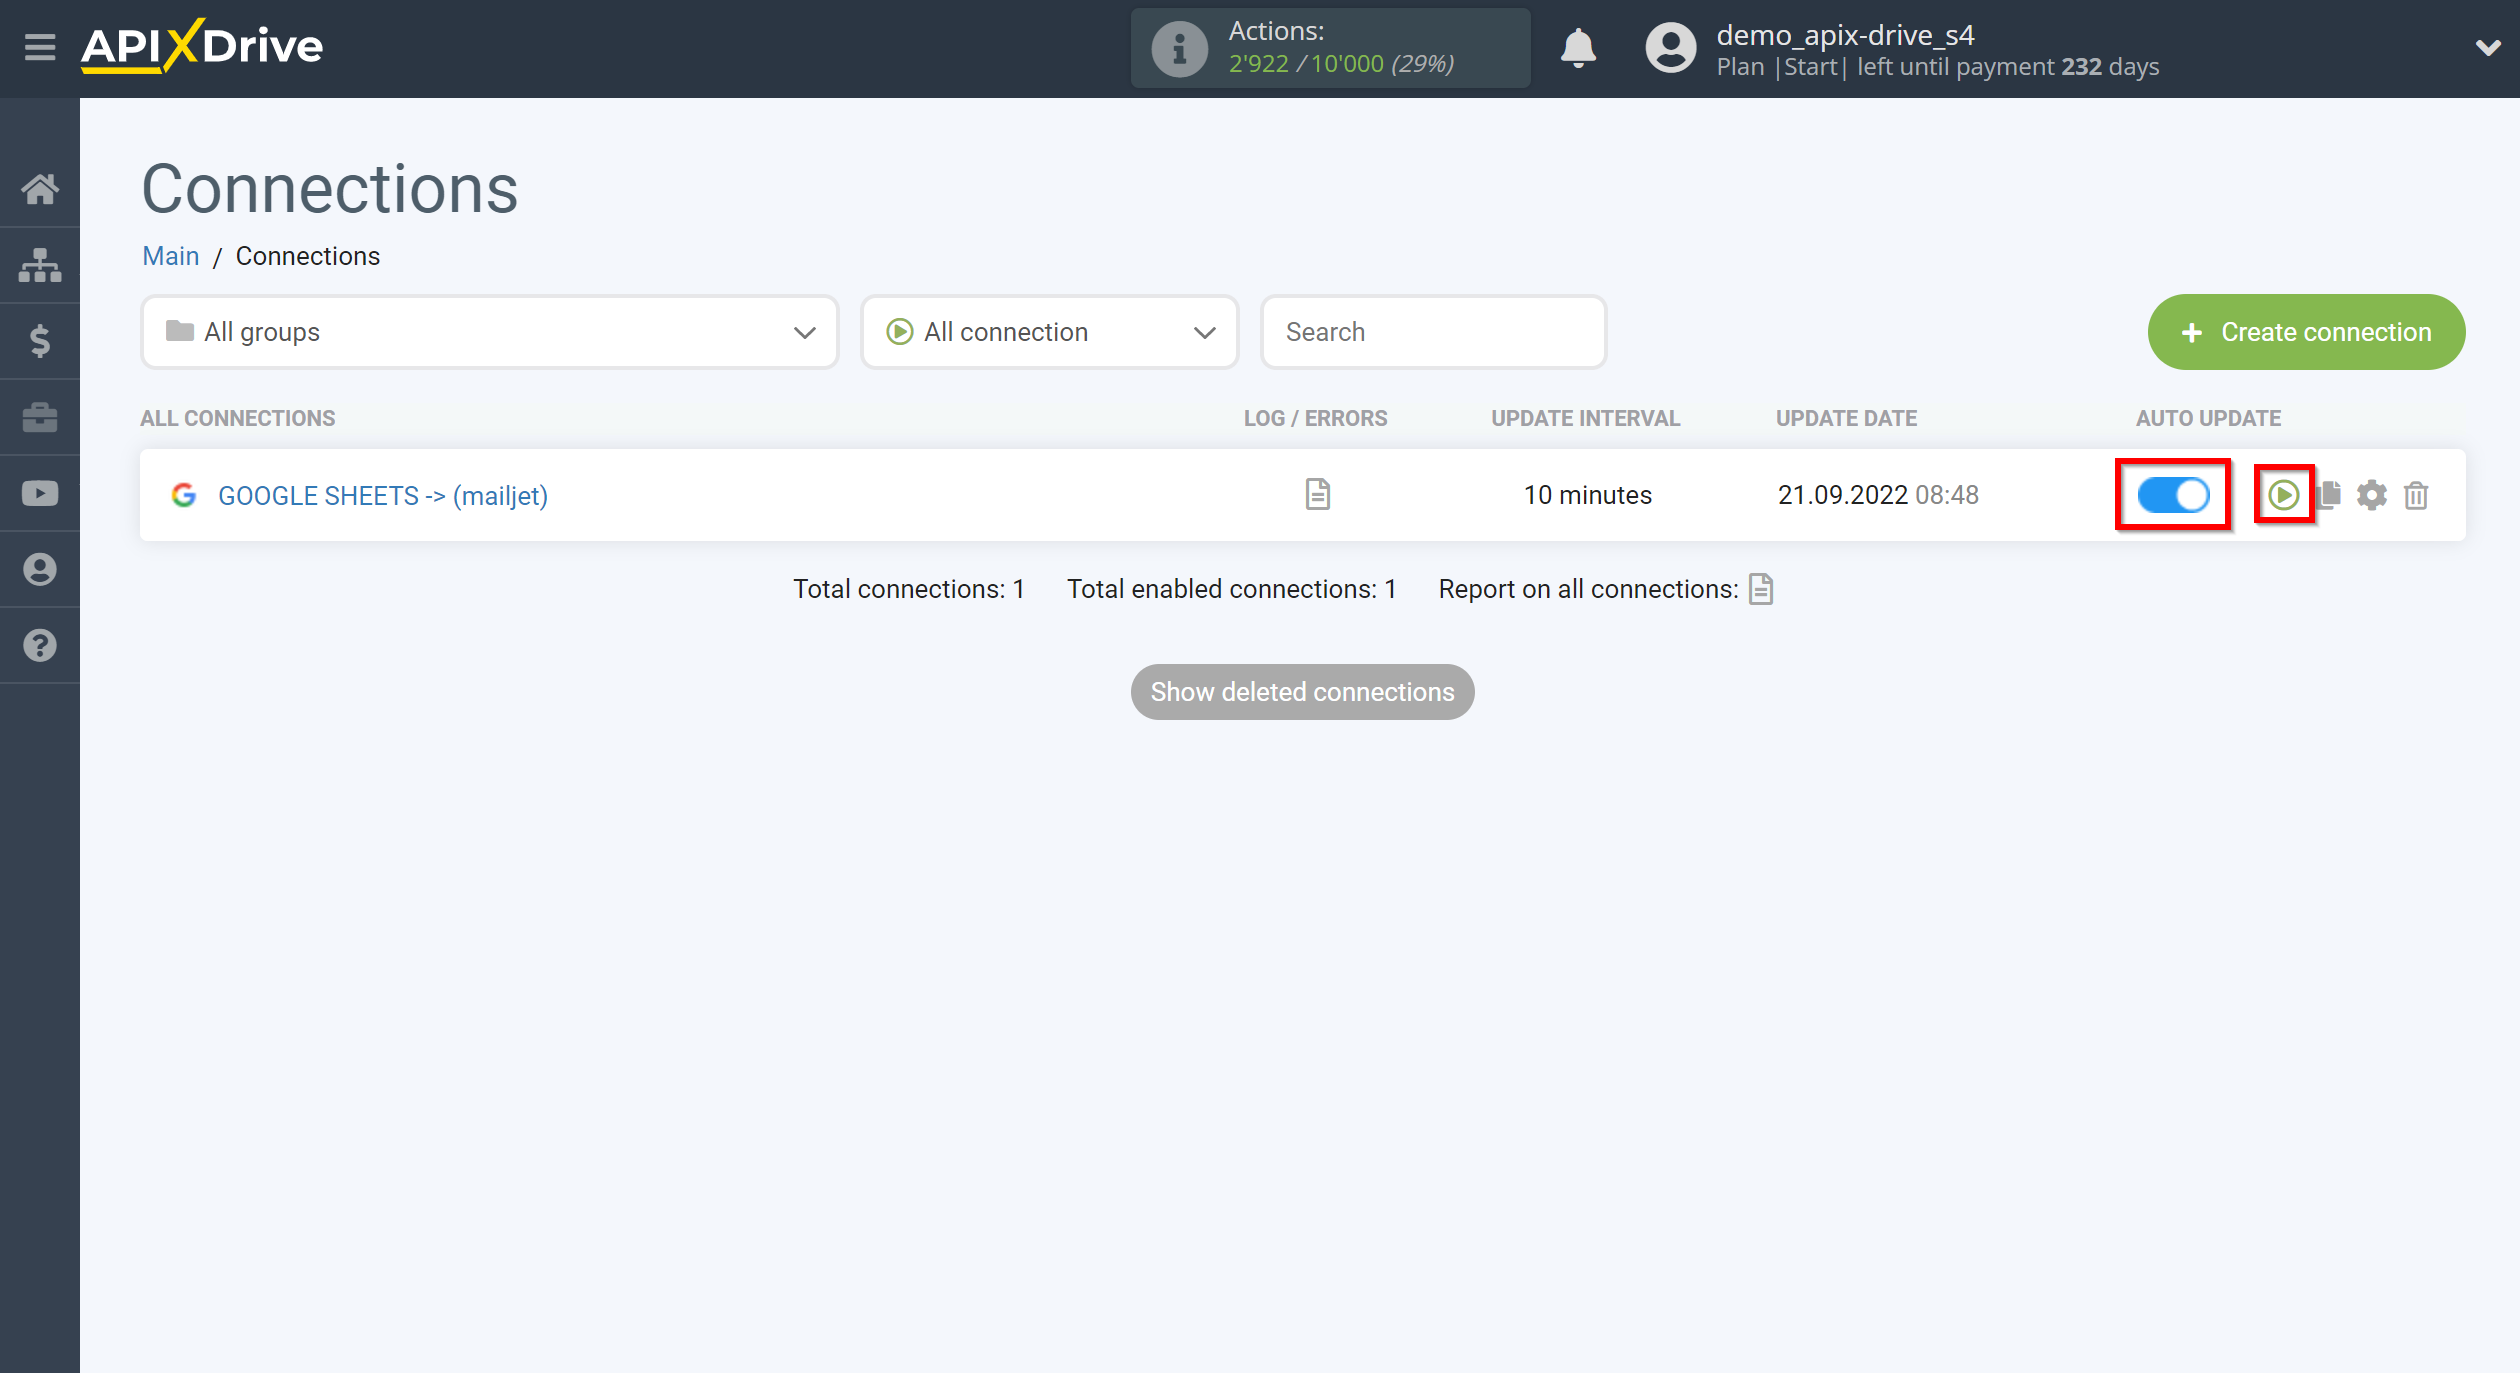The height and width of the screenshot is (1373, 2520).
Task: Open the All groups dropdown filter
Action: 490,331
